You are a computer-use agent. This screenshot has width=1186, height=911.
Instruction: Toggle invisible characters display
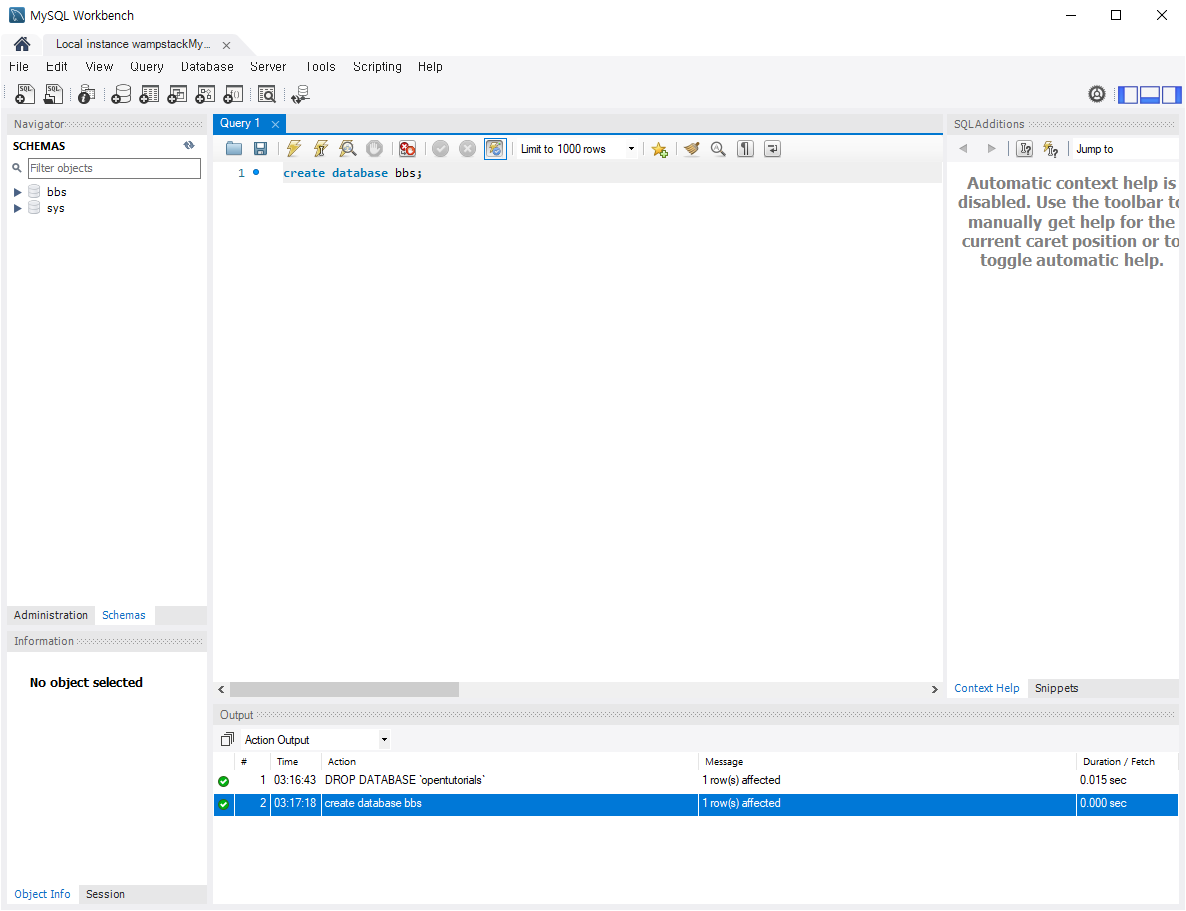tap(745, 149)
